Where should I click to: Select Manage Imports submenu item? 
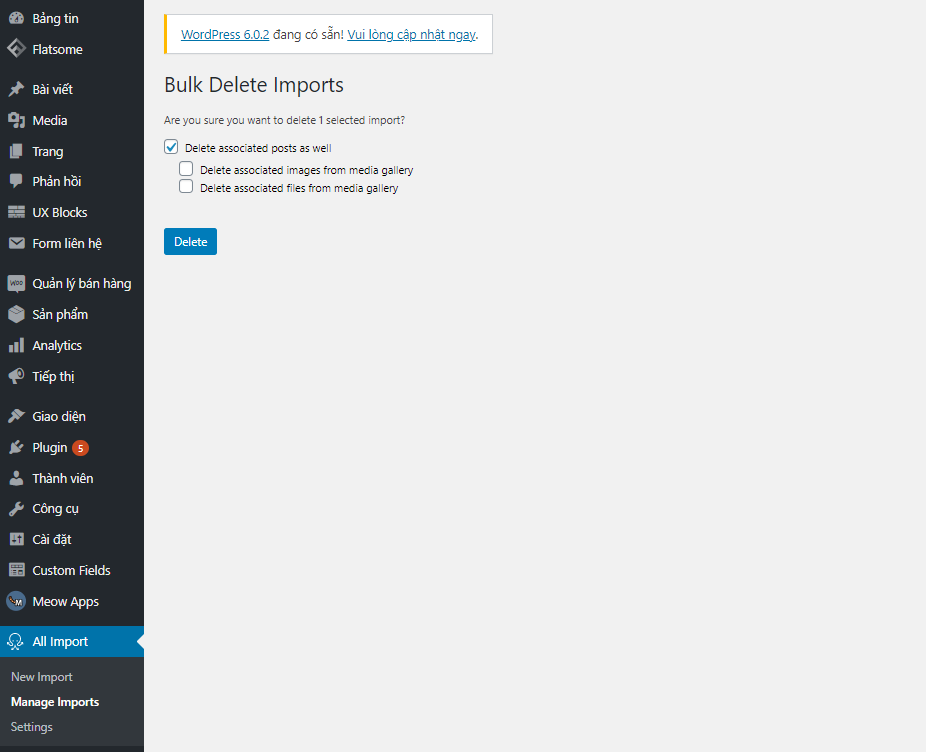55,702
